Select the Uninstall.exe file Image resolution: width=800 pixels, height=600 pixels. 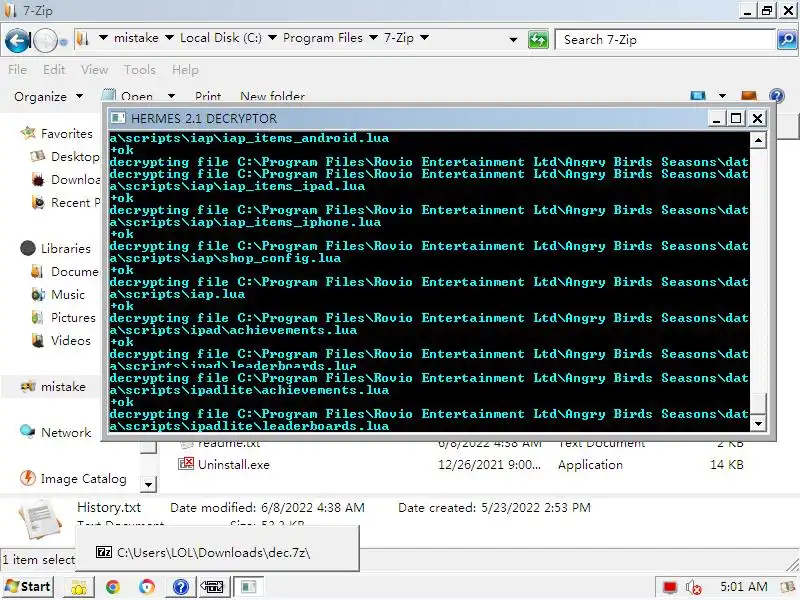coord(234,465)
